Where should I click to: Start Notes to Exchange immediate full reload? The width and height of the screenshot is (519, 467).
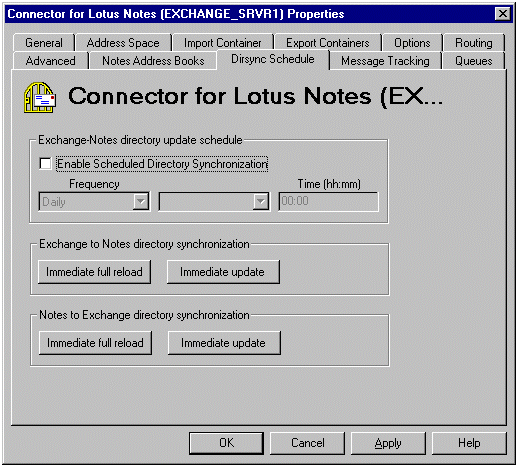[x=95, y=343]
